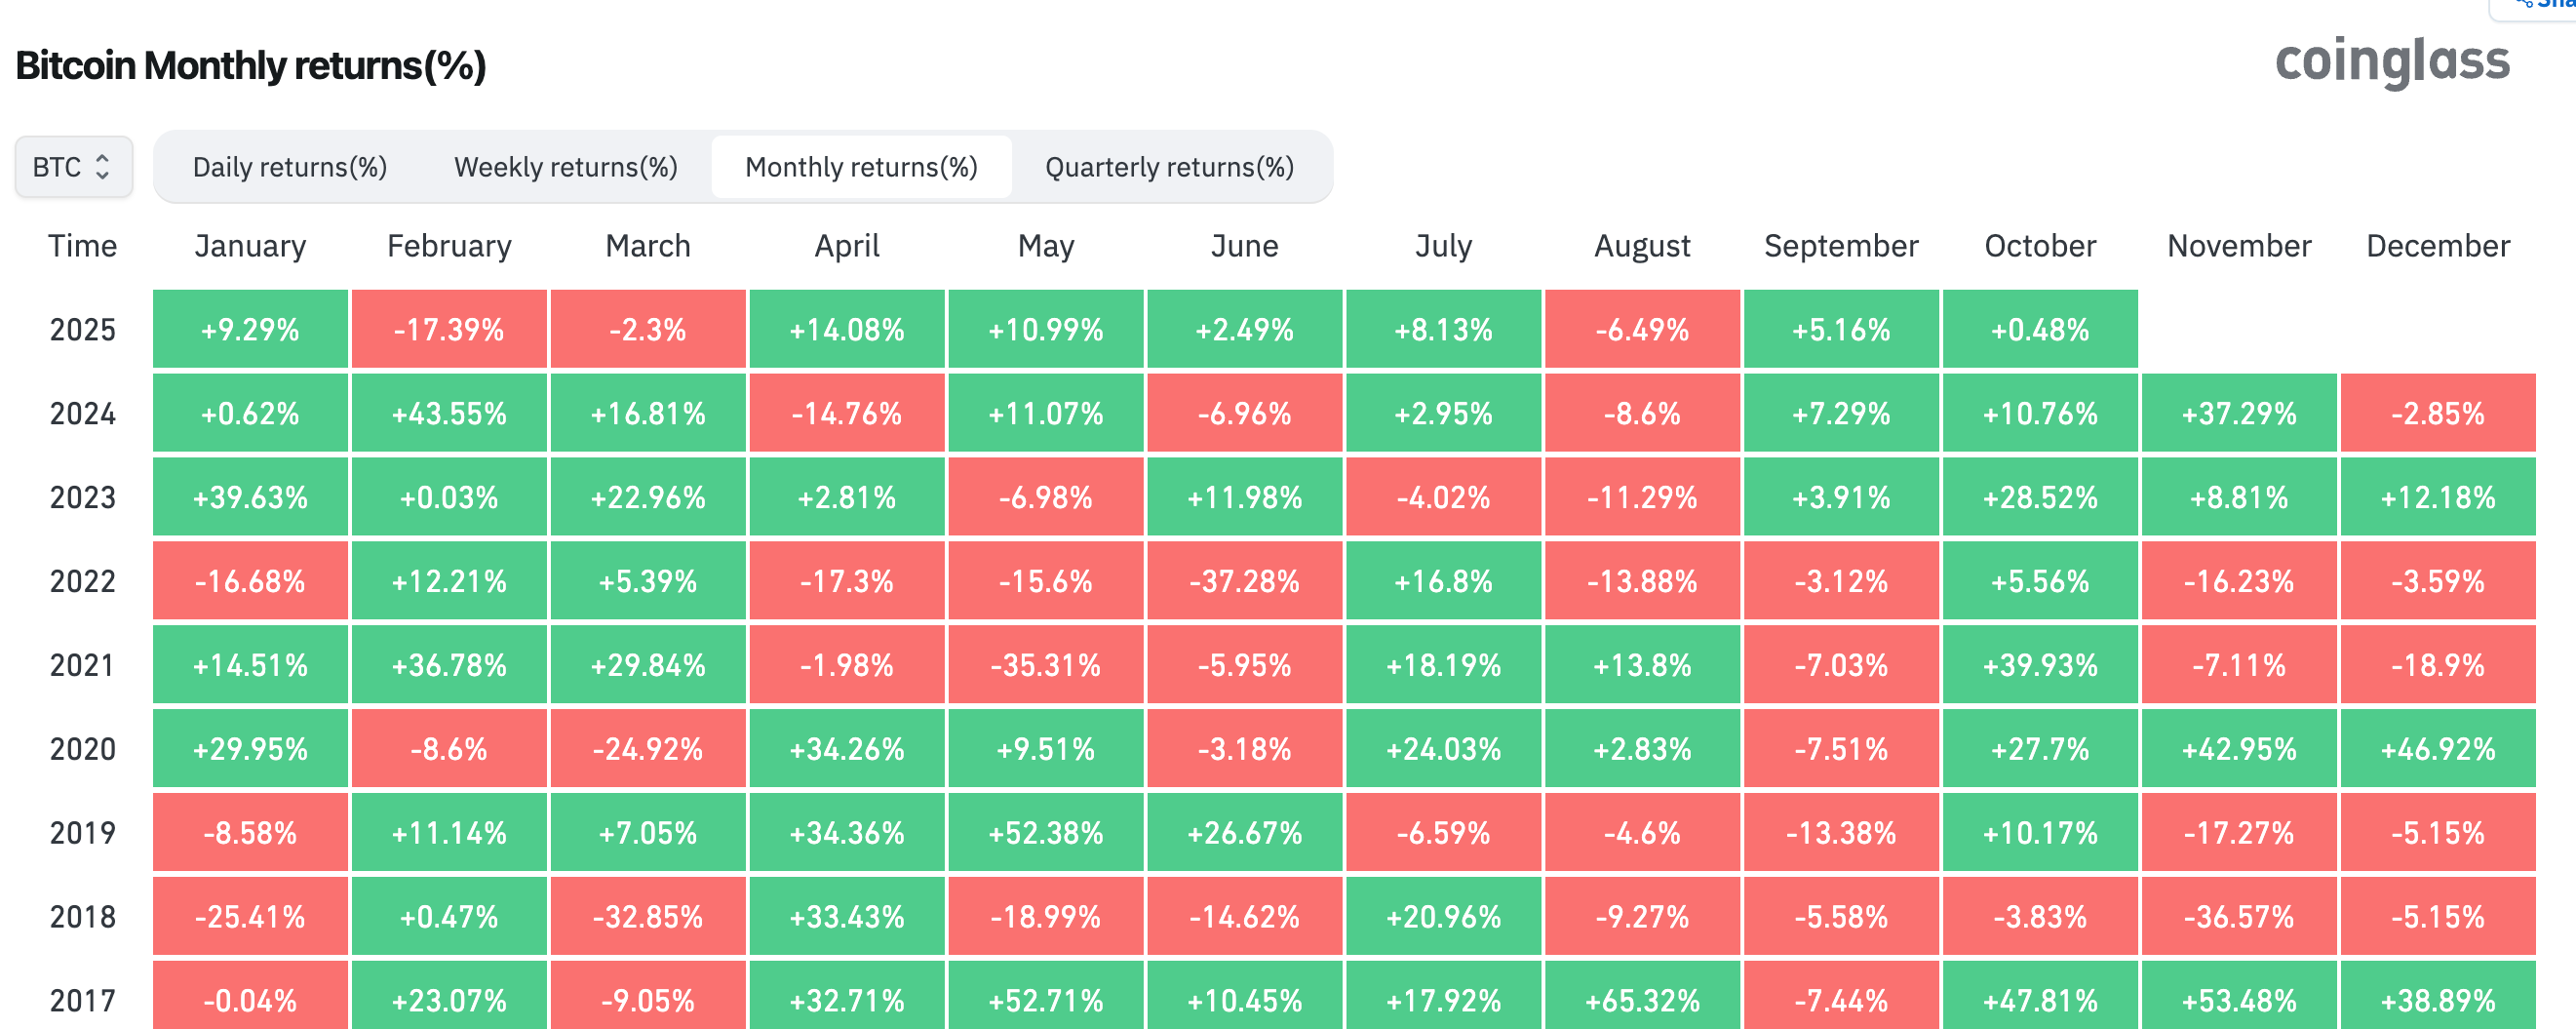Screen dimensions: 2576x1029
Task: Select the December column header
Action: pos(2437,246)
